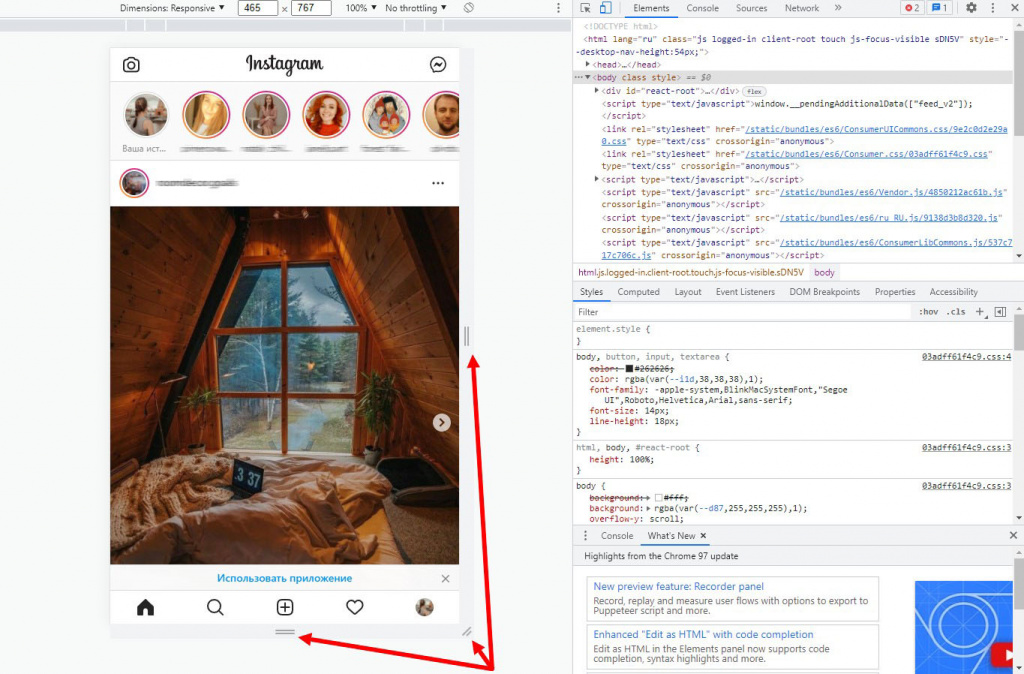Open the No throttling dropdown

415,8
